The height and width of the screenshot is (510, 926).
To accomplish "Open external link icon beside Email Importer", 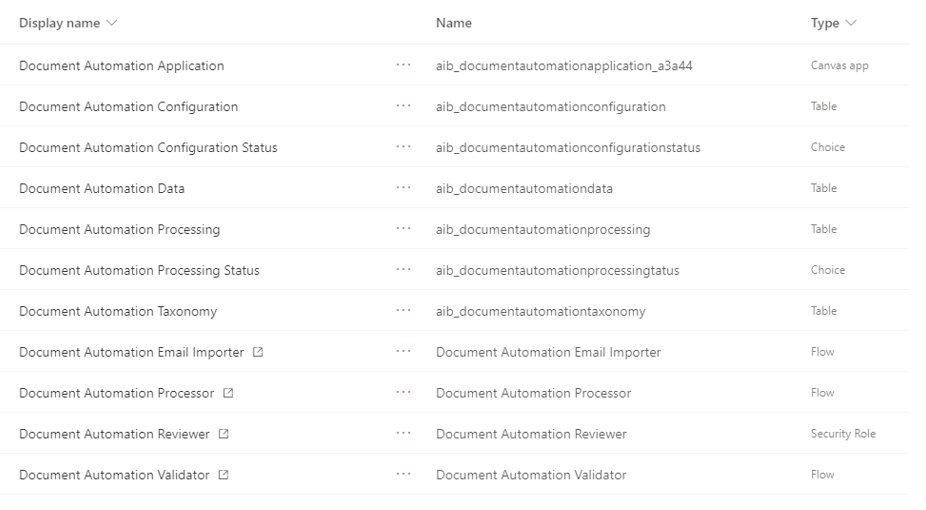I will [x=258, y=352].
